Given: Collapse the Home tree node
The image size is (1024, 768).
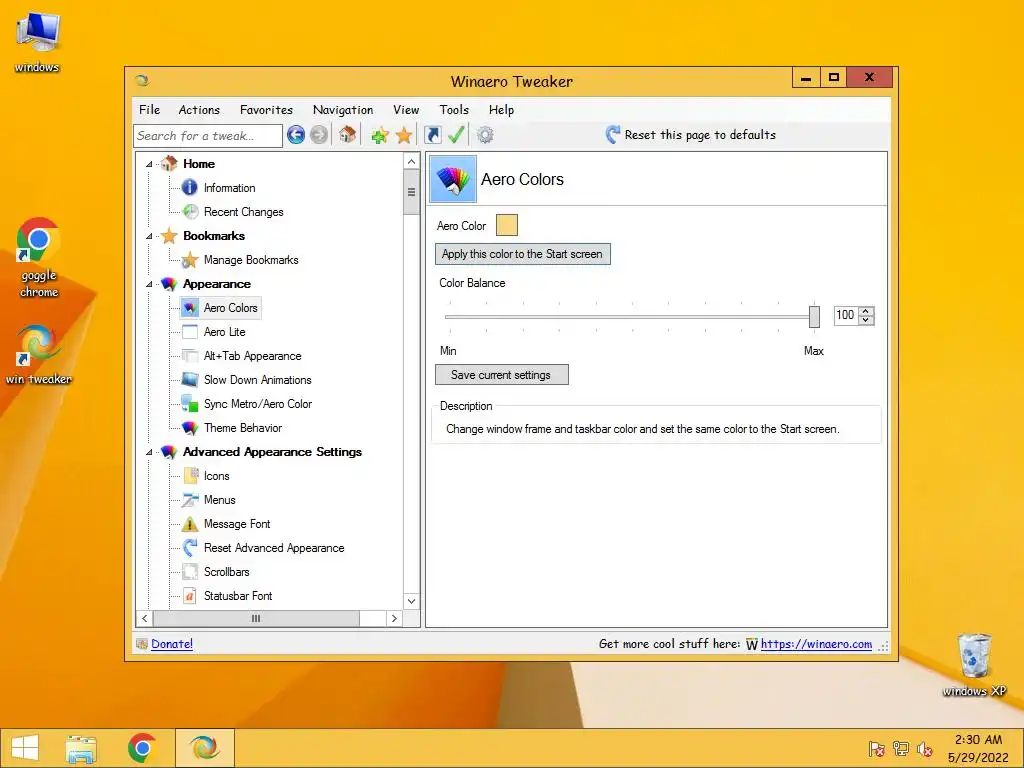Looking at the screenshot, I should [x=149, y=164].
